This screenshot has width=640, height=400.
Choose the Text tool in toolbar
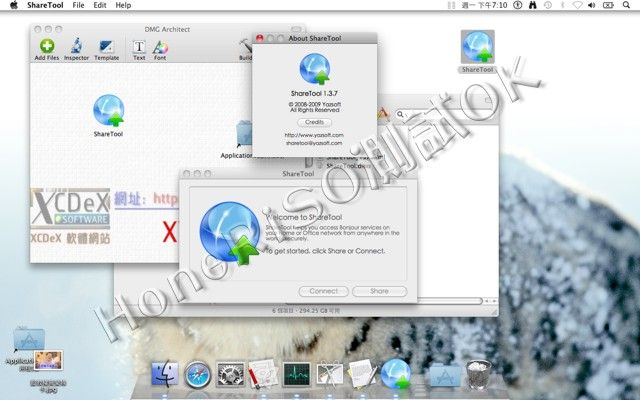(139, 47)
